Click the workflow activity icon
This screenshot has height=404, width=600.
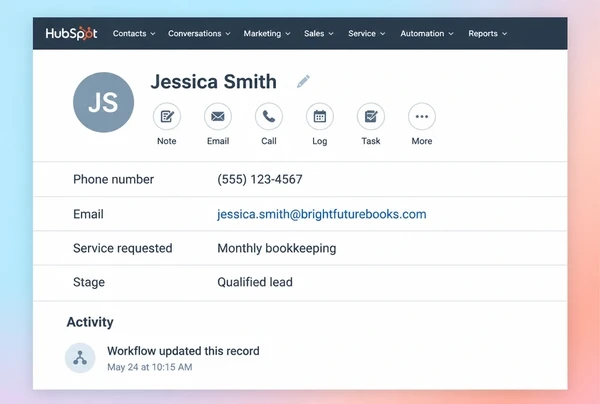pos(80,358)
